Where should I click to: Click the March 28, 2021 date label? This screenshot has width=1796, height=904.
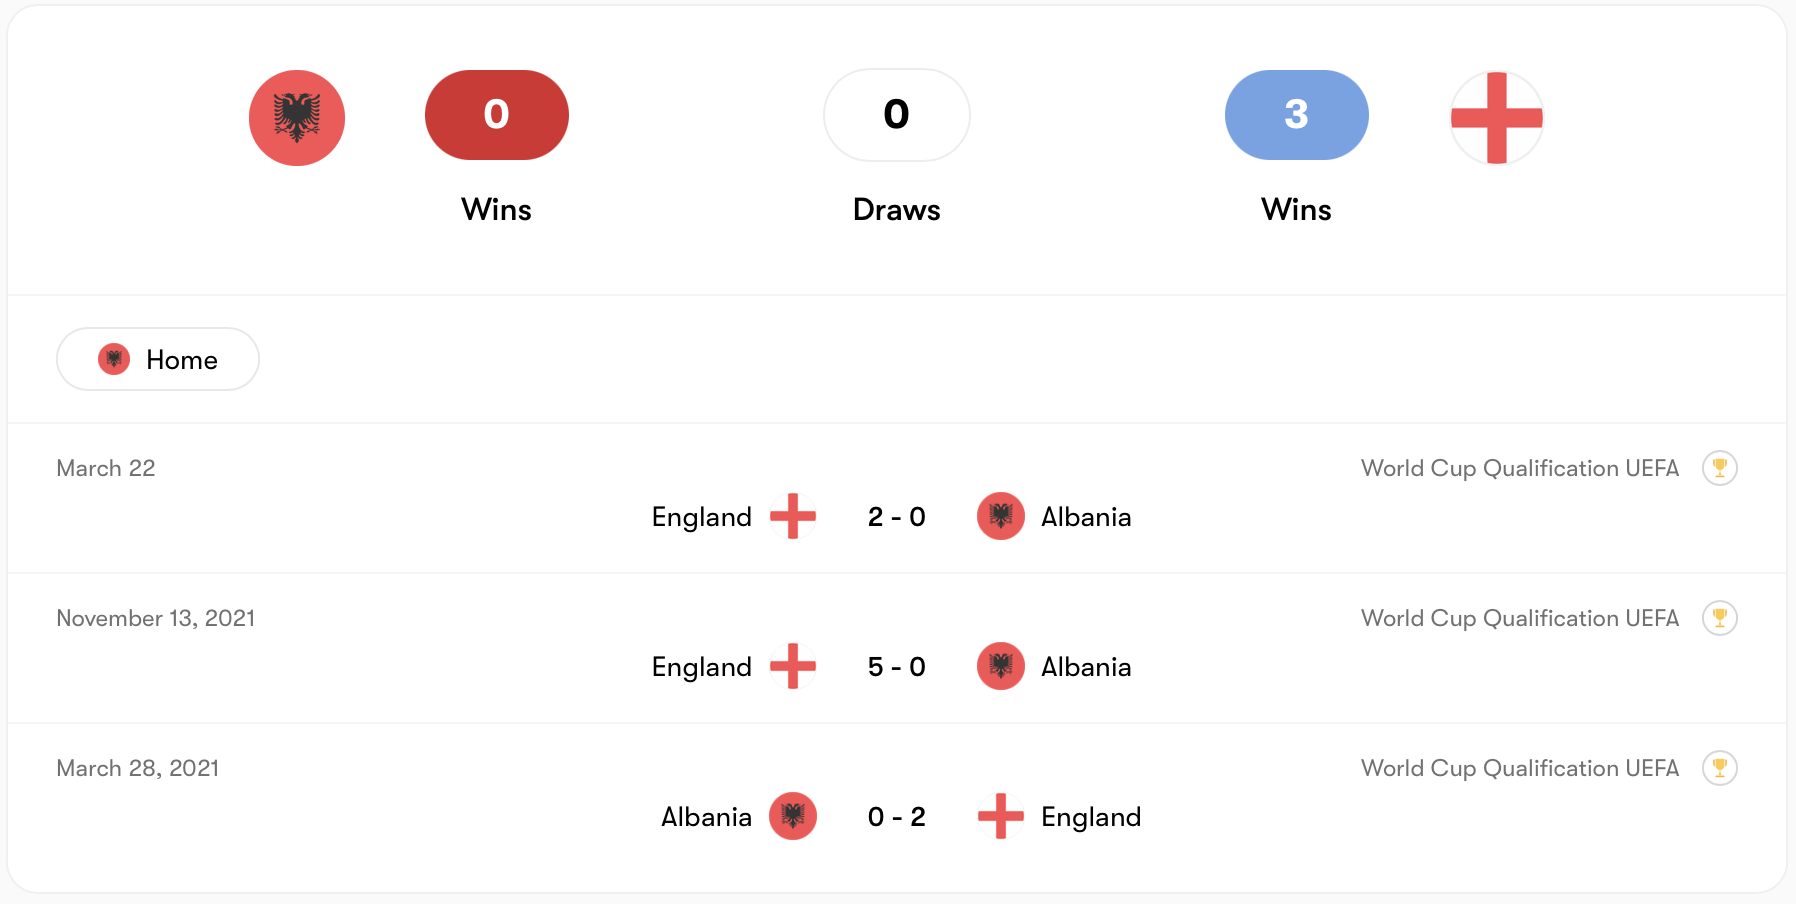click(138, 768)
